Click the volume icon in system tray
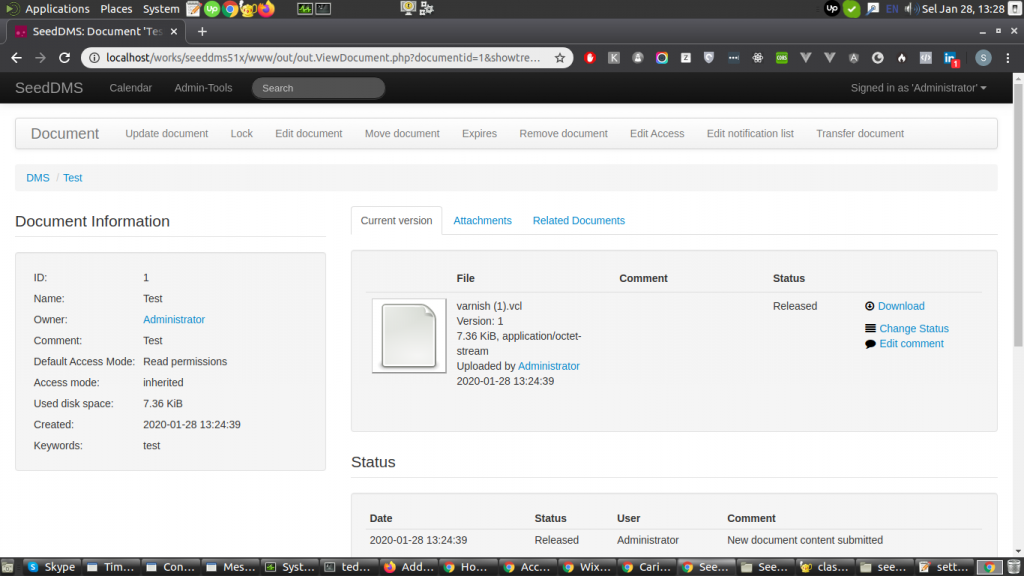Screen dimensions: 1024x576 pos(911,9)
